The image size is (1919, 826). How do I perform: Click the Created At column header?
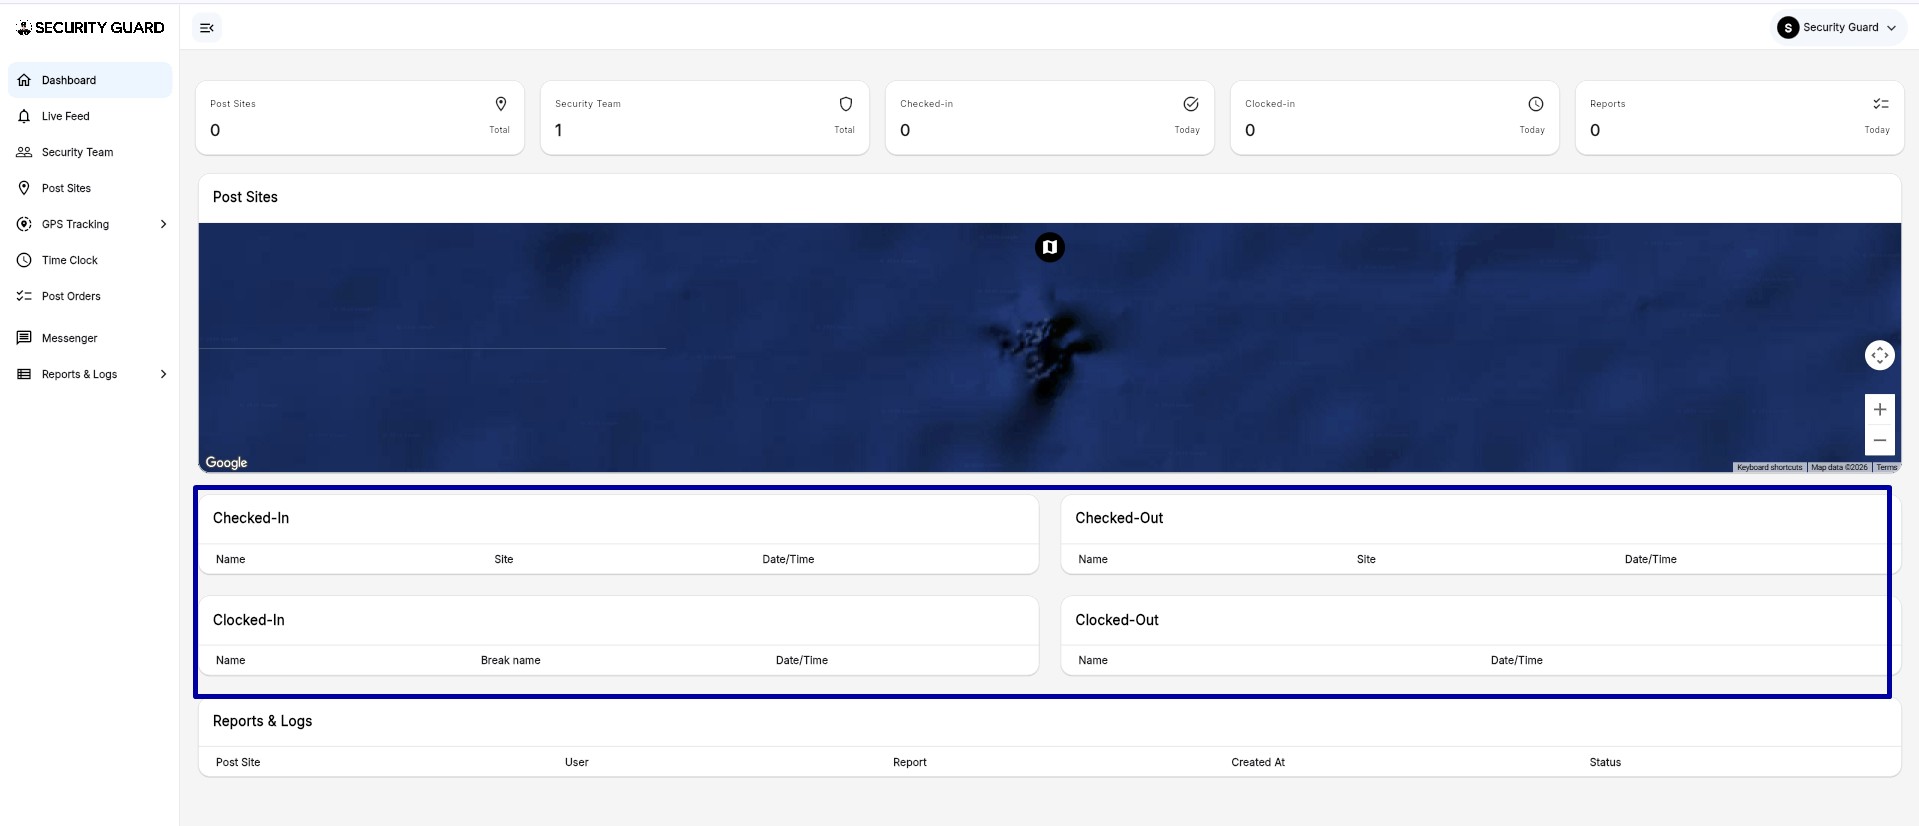[x=1258, y=762]
